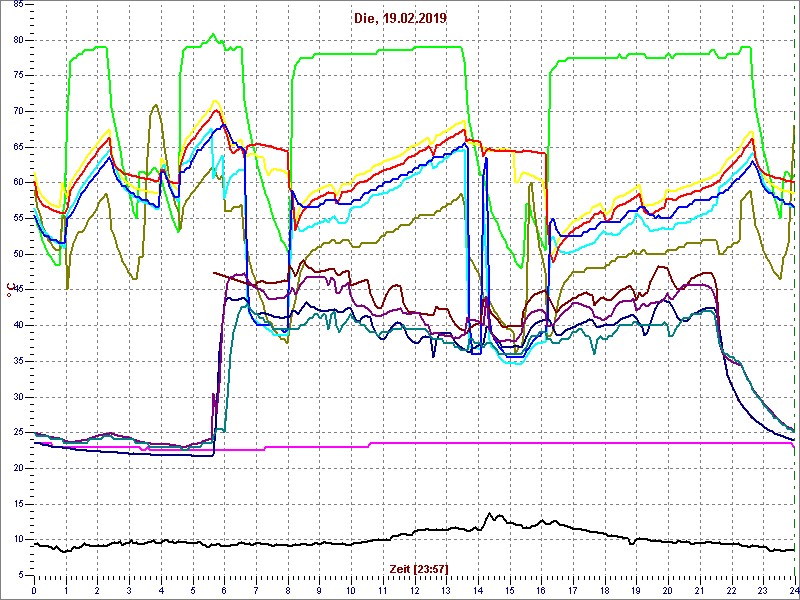Click the chart title 'Die, 19.02.2019'
The image size is (800, 600).
pos(401,19)
